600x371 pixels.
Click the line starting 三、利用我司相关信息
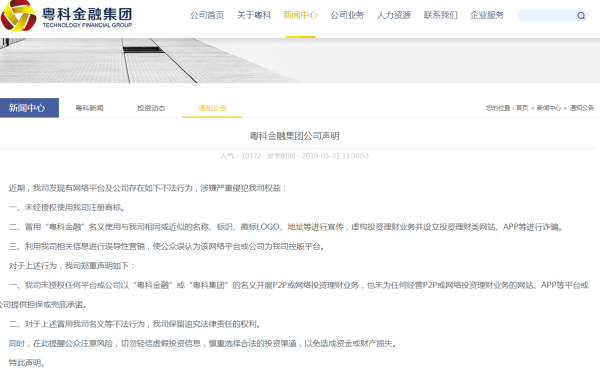pyautogui.click(x=167, y=247)
